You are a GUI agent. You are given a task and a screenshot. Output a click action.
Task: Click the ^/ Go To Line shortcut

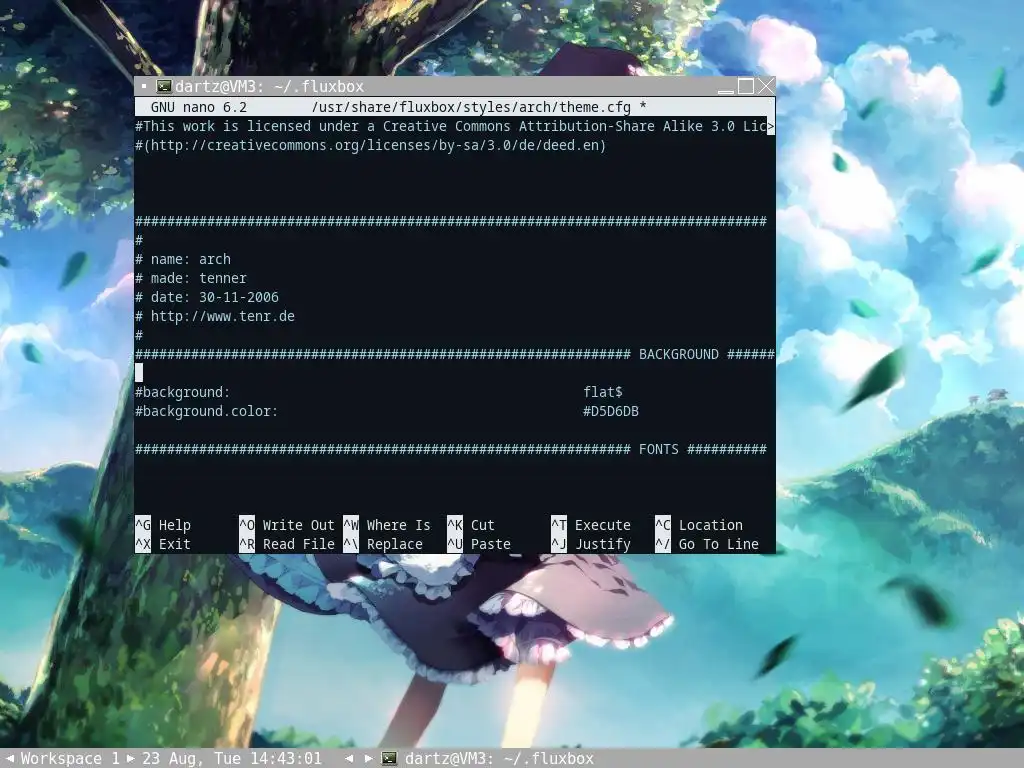(x=707, y=544)
